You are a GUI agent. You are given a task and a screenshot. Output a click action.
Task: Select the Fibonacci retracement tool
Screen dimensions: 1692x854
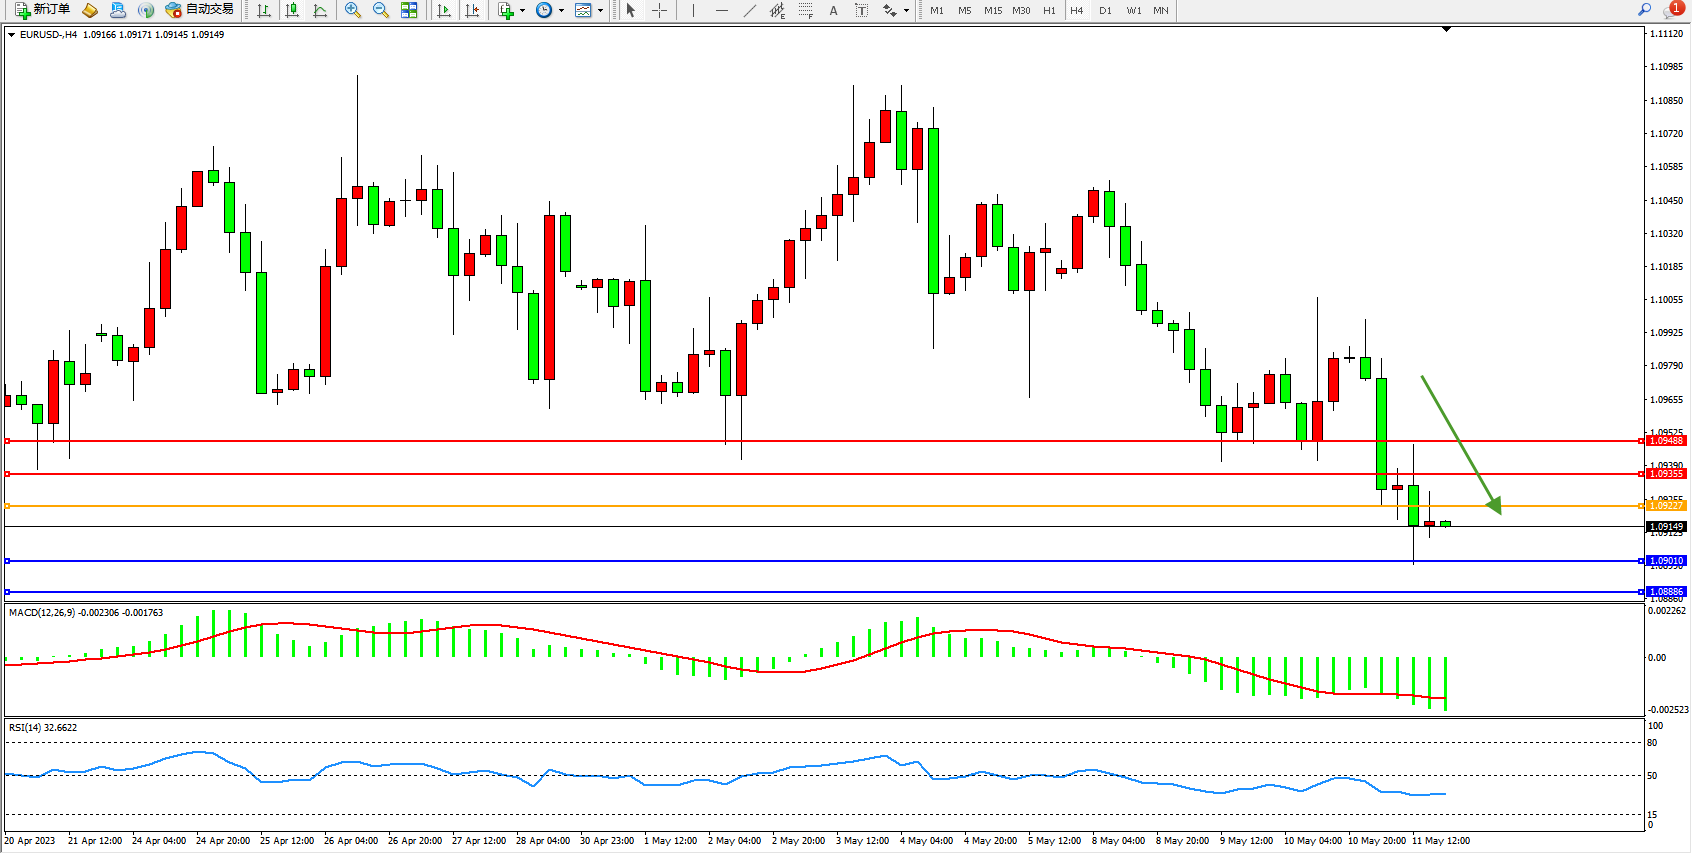pos(805,10)
